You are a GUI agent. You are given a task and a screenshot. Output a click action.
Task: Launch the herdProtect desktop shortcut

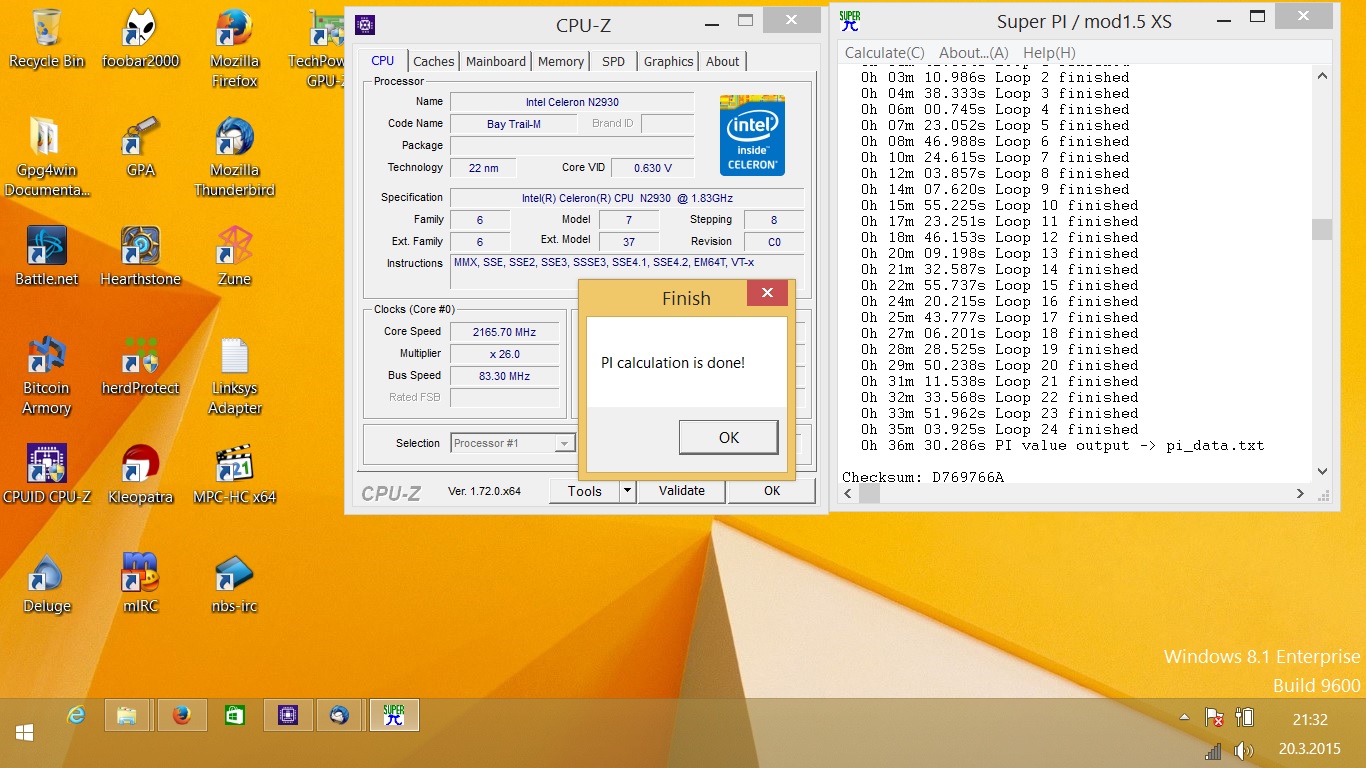point(140,366)
